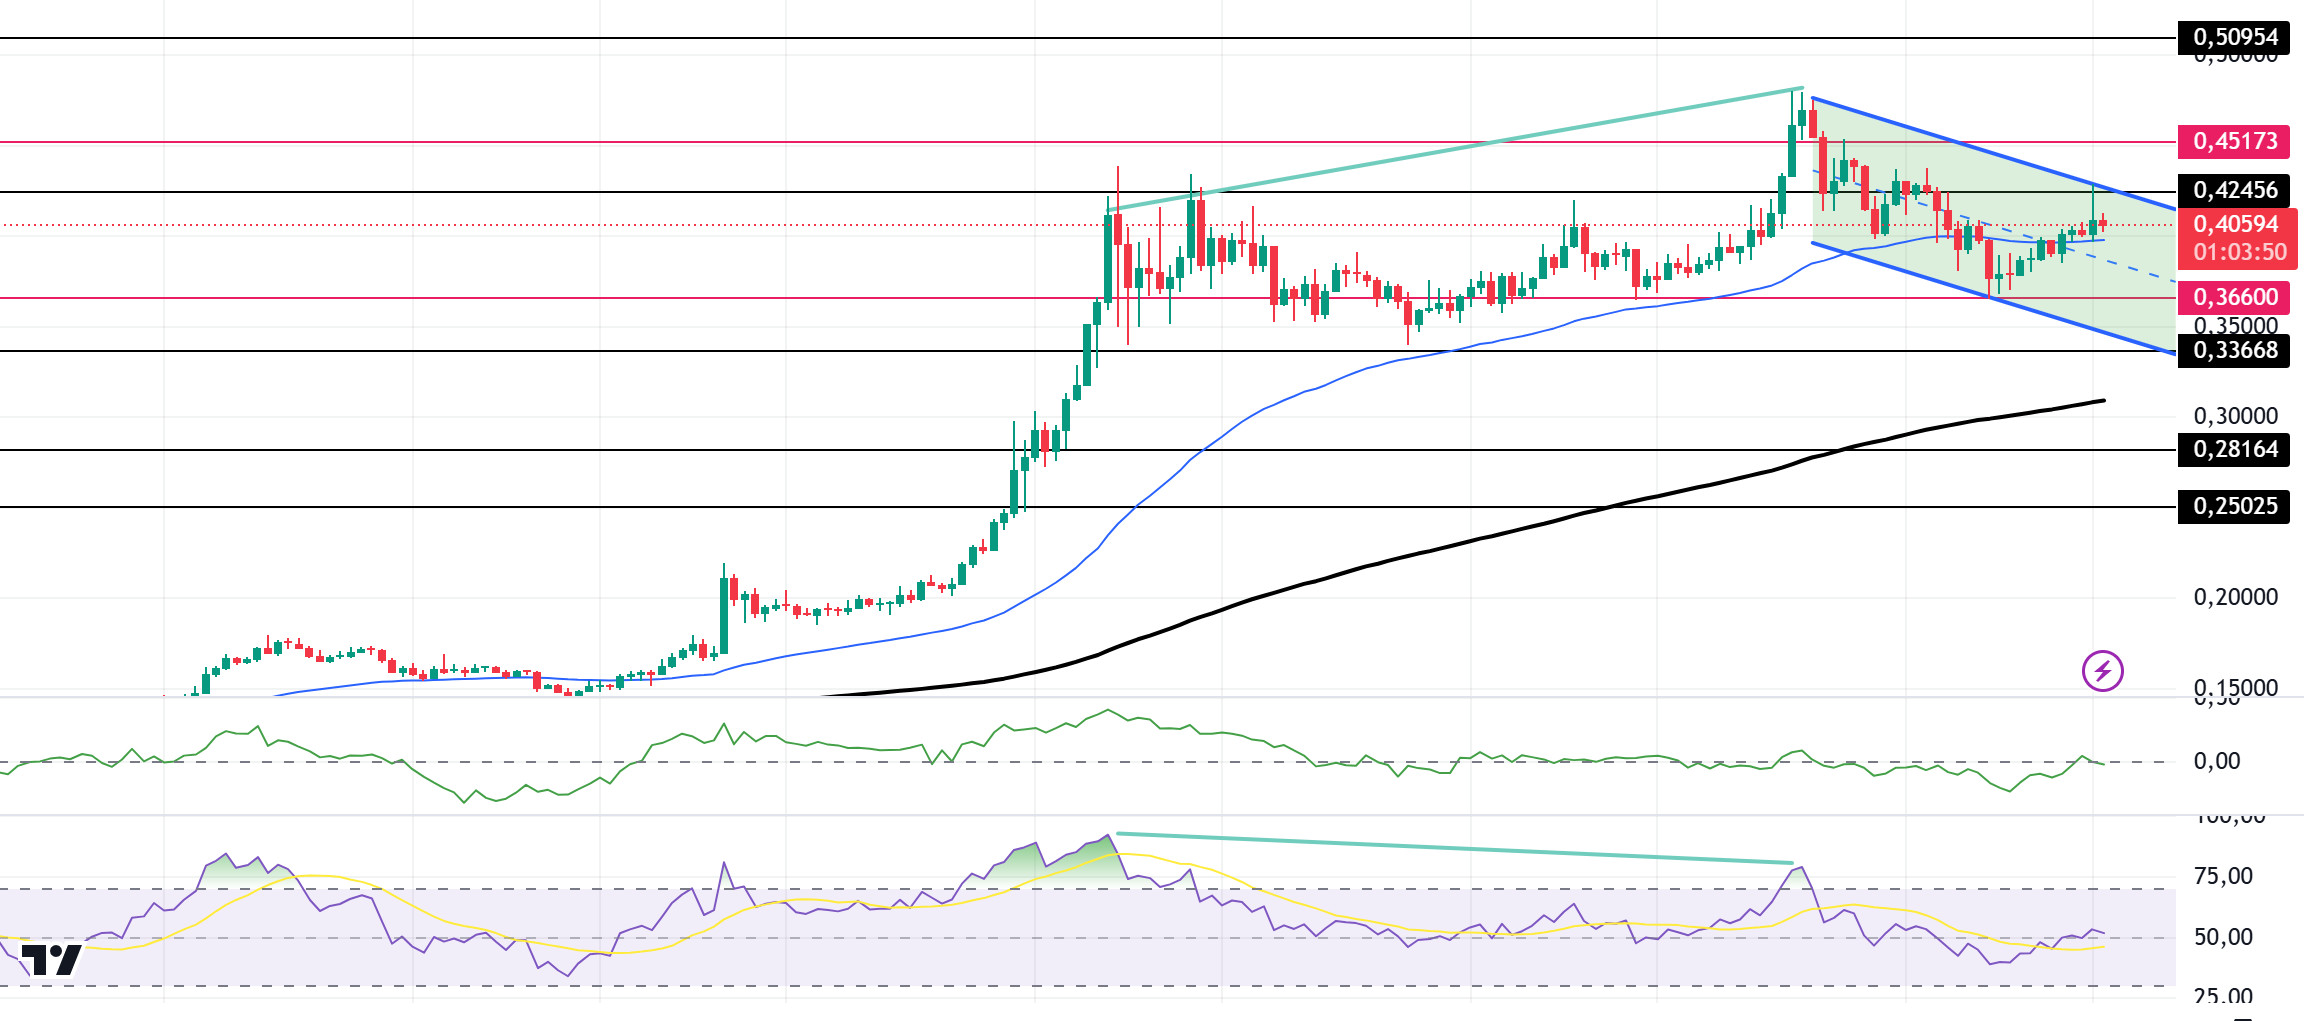Select the 0,36600 red price label
This screenshot has width=2304, height=1021.
[2233, 297]
